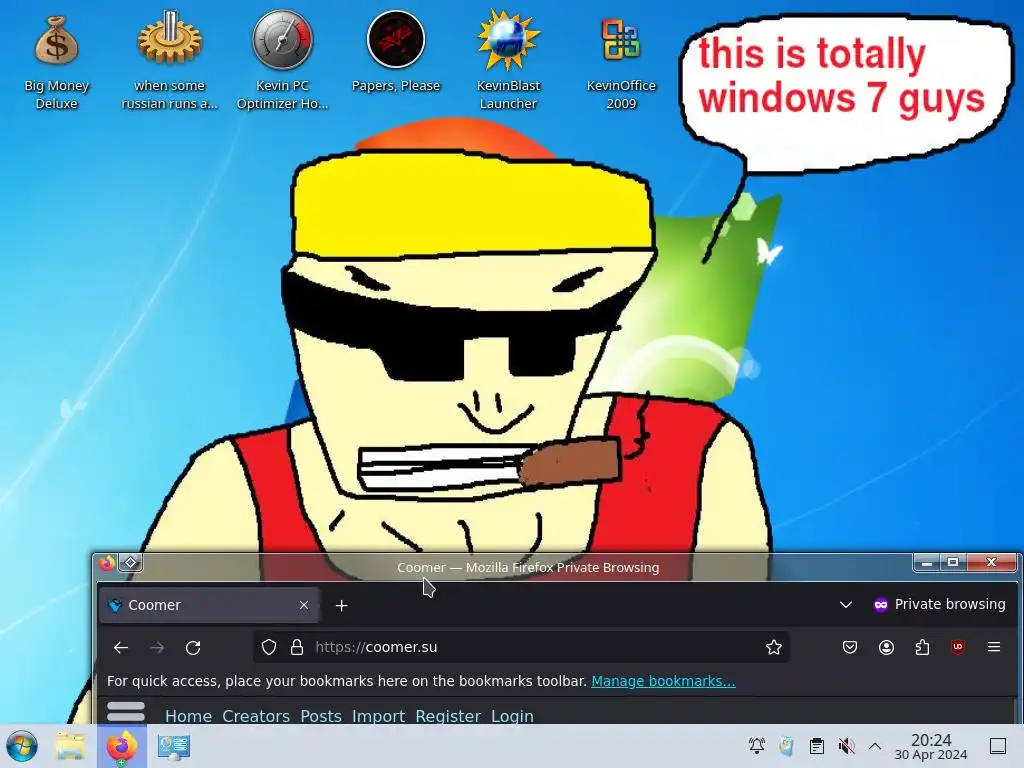This screenshot has width=1024, height=768.
Task: Click the Import navigation link
Action: tap(378, 716)
